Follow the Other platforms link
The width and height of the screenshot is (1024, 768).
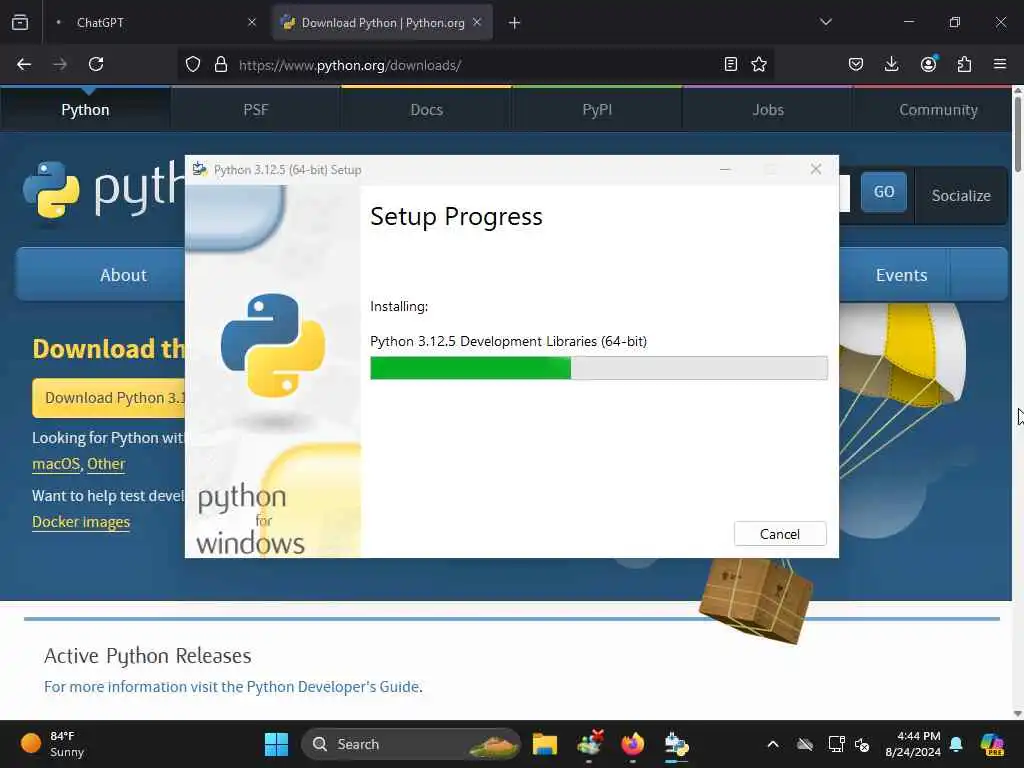pyautogui.click(x=106, y=464)
